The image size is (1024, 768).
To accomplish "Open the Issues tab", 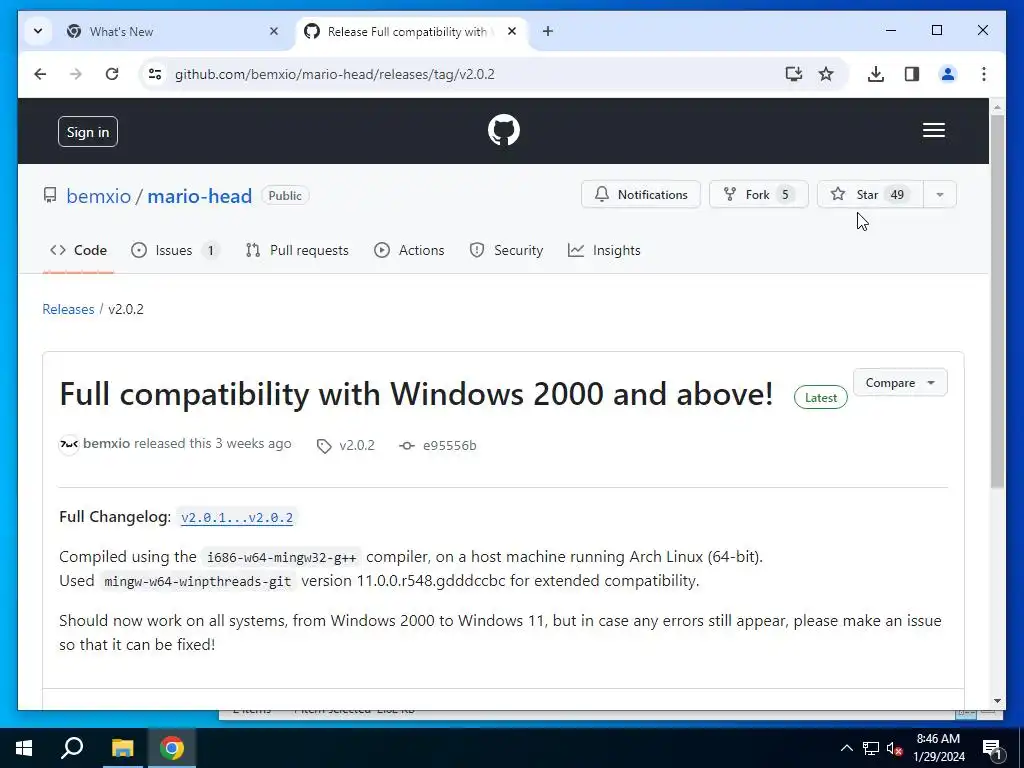I will point(174,250).
